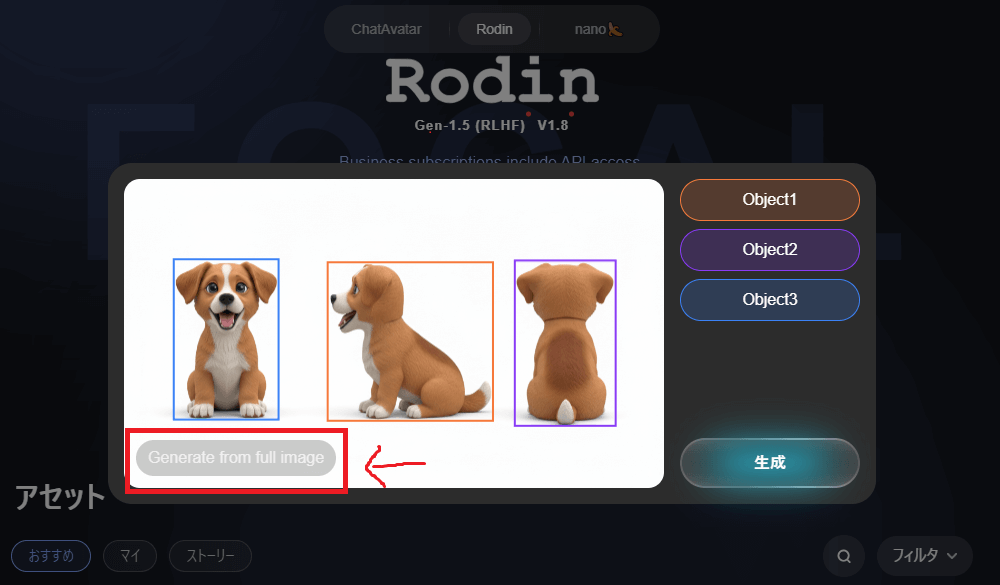Viewport: 1000px width, 585px height.
Task: Open the nano tab
Action: click(x=598, y=29)
